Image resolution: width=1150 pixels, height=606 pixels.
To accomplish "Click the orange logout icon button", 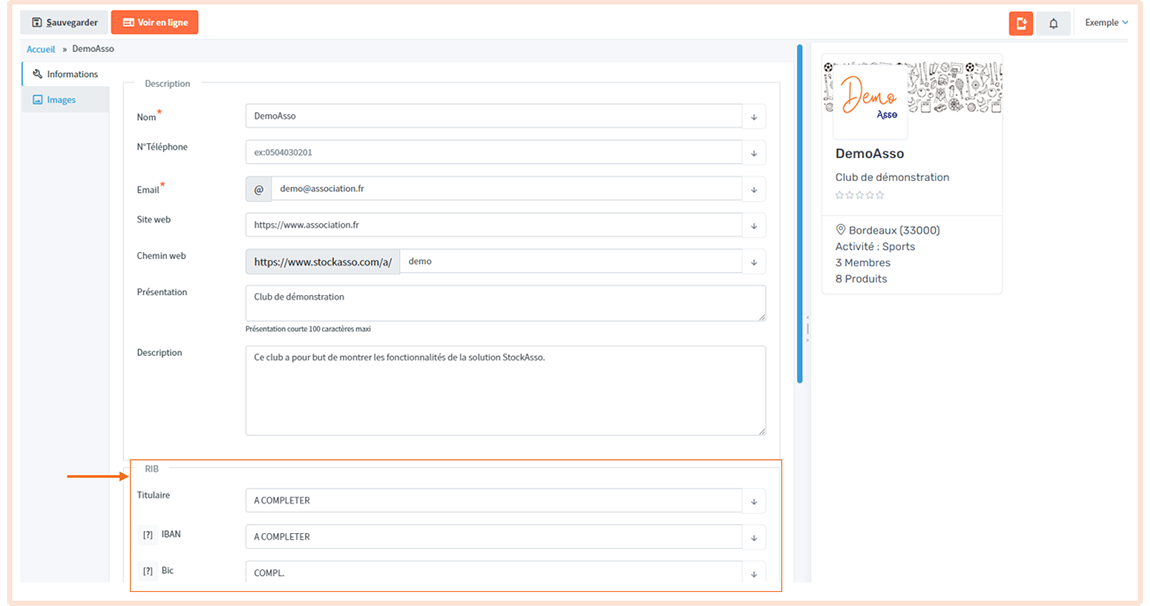I will [x=1021, y=23].
